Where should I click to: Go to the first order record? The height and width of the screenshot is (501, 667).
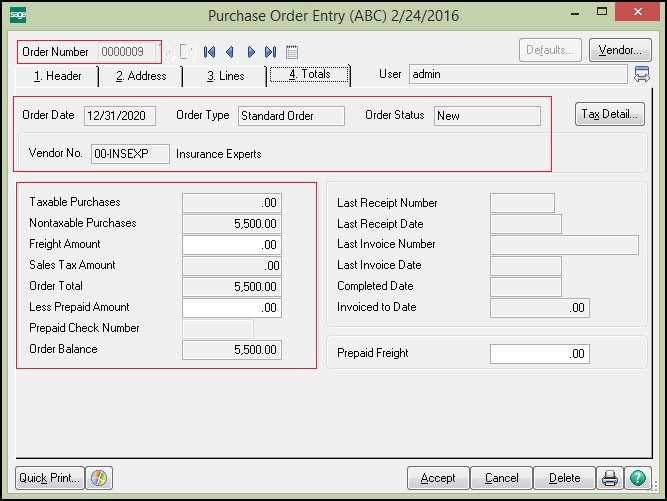pos(210,51)
